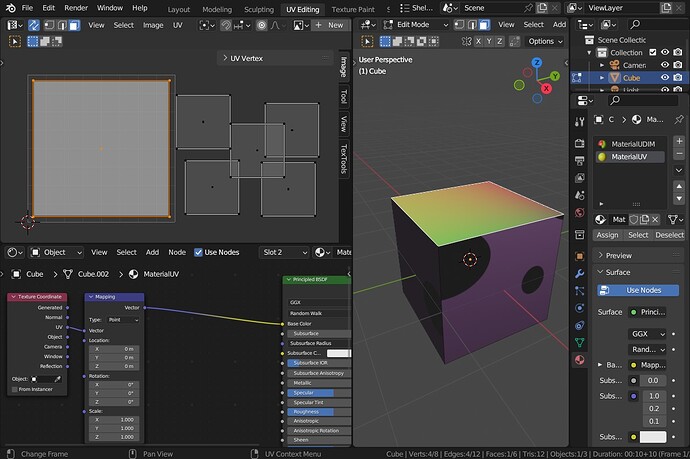The width and height of the screenshot is (690, 459).
Task: Hide the Camera in viewport
Action: point(665,65)
